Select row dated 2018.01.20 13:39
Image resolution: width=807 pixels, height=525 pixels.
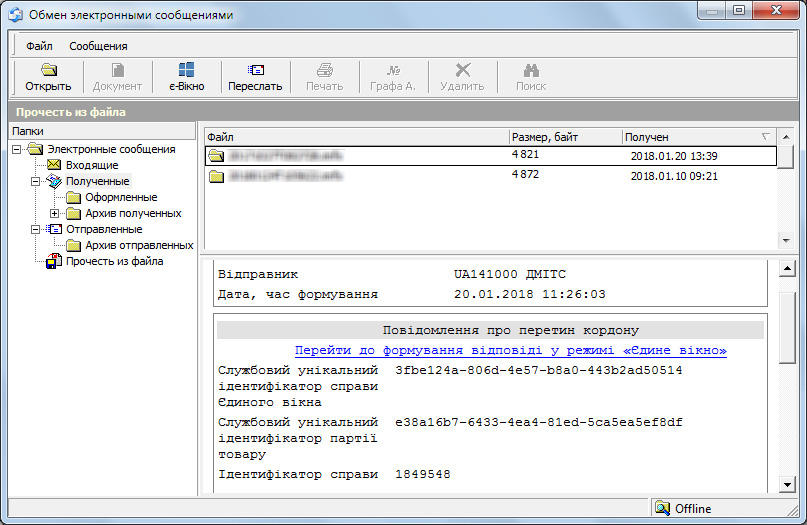(x=490, y=156)
